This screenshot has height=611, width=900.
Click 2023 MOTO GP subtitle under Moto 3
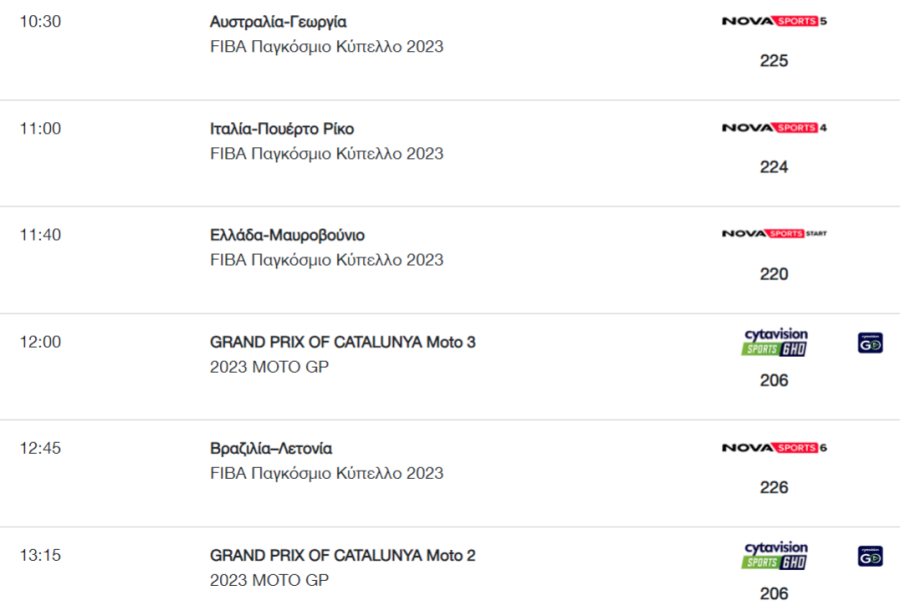point(269,367)
